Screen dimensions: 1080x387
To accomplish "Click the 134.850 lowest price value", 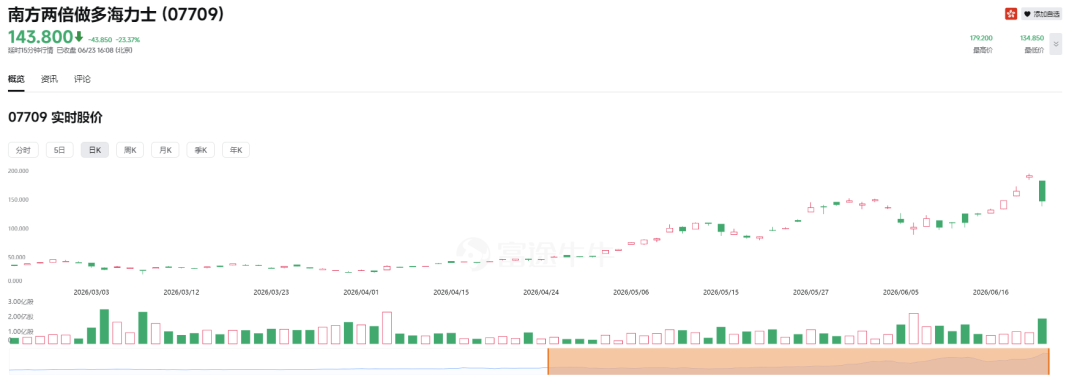I will [x=1032, y=39].
